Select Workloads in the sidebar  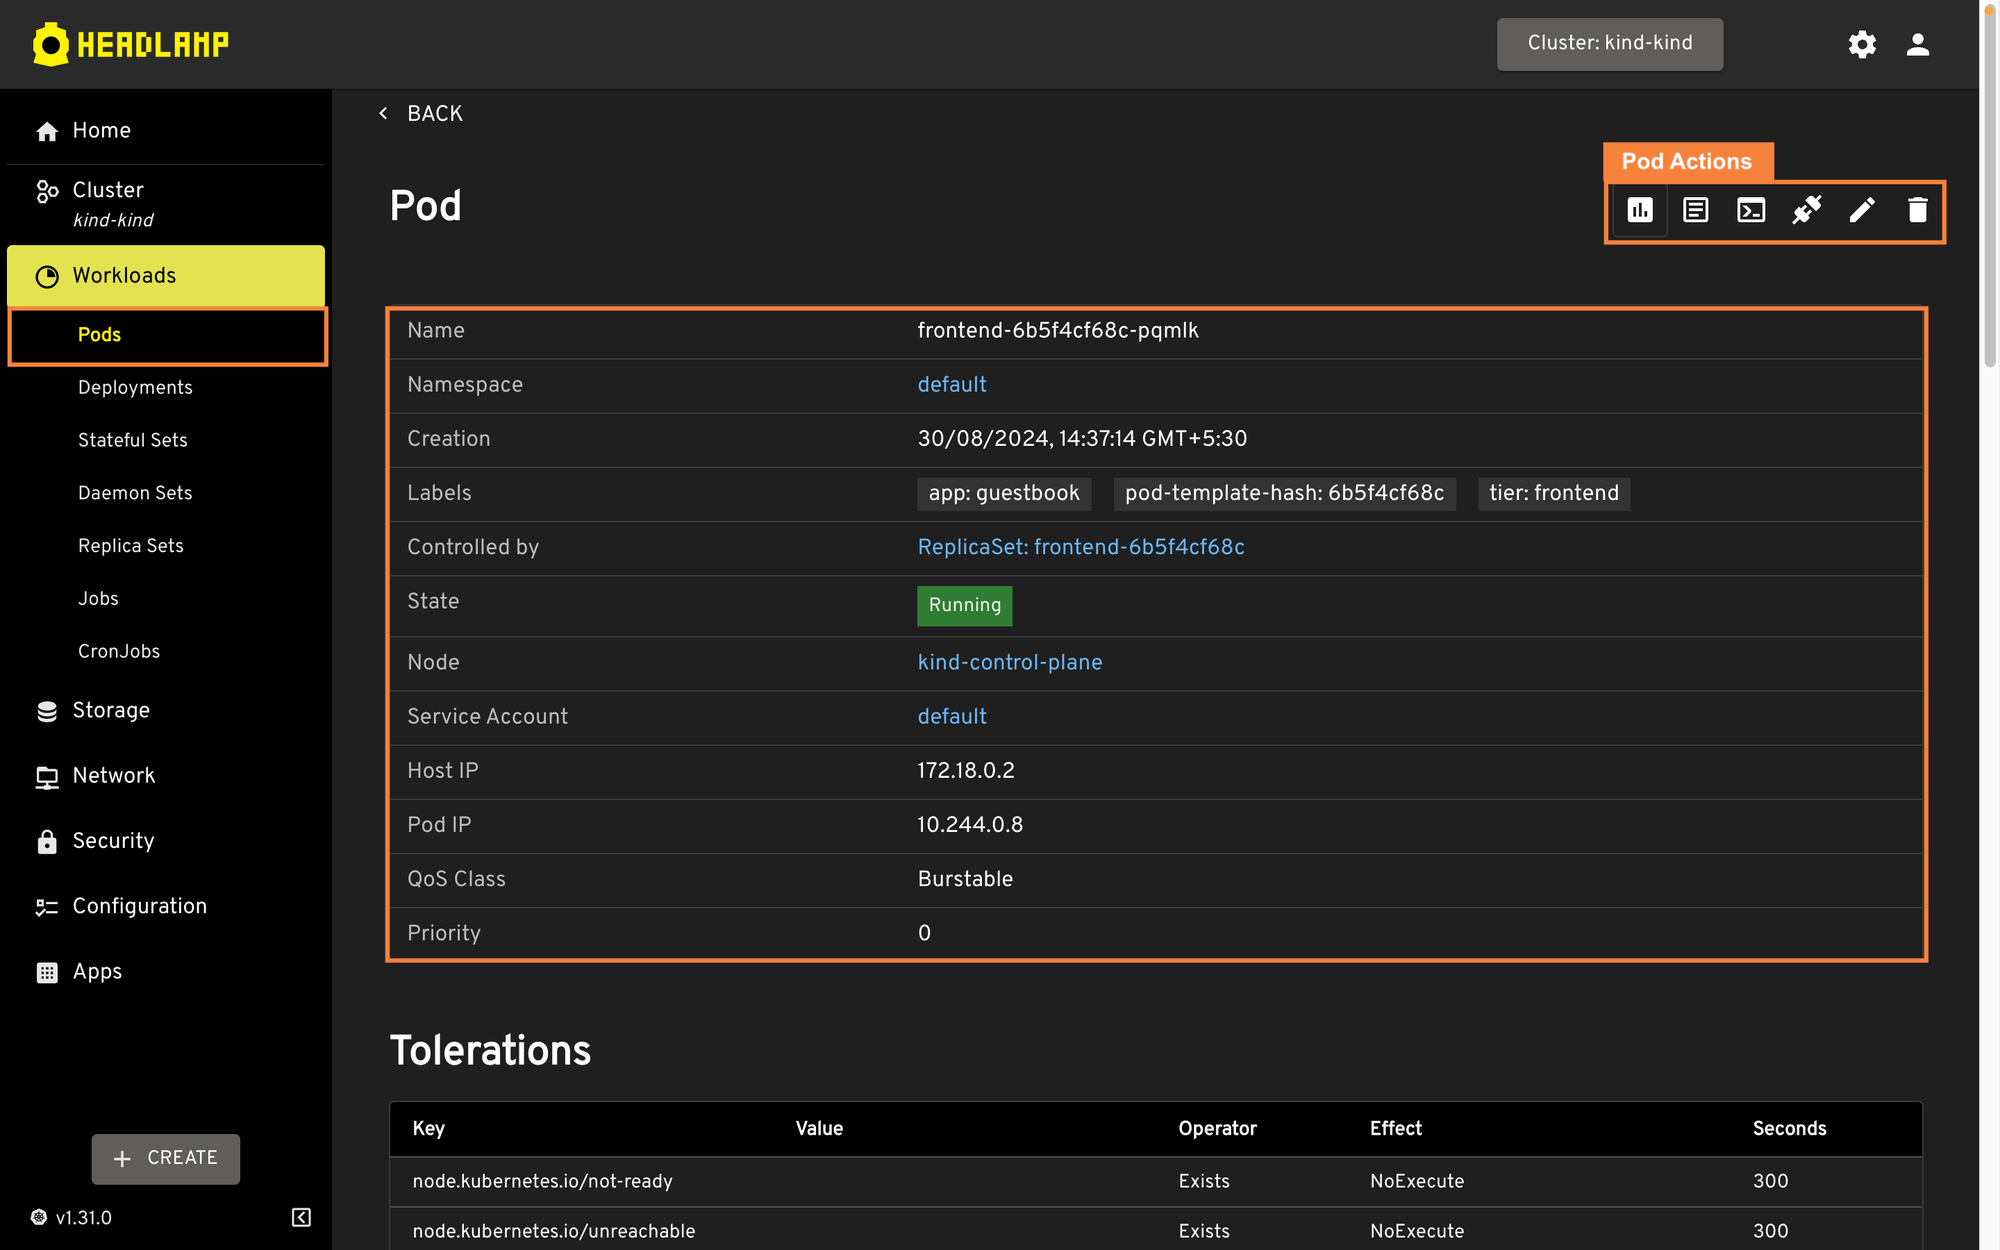tap(166, 276)
